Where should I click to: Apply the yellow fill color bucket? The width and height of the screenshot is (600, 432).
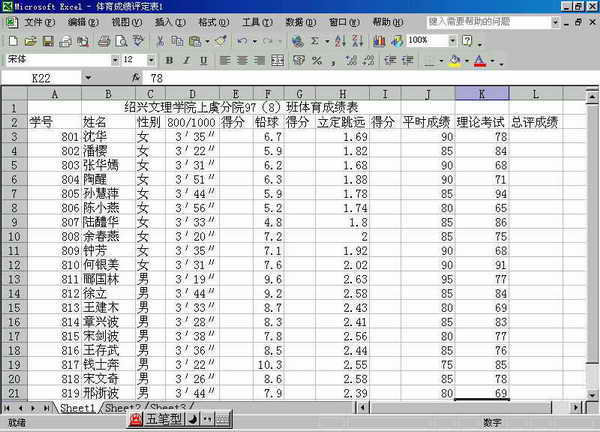pyautogui.click(x=453, y=60)
